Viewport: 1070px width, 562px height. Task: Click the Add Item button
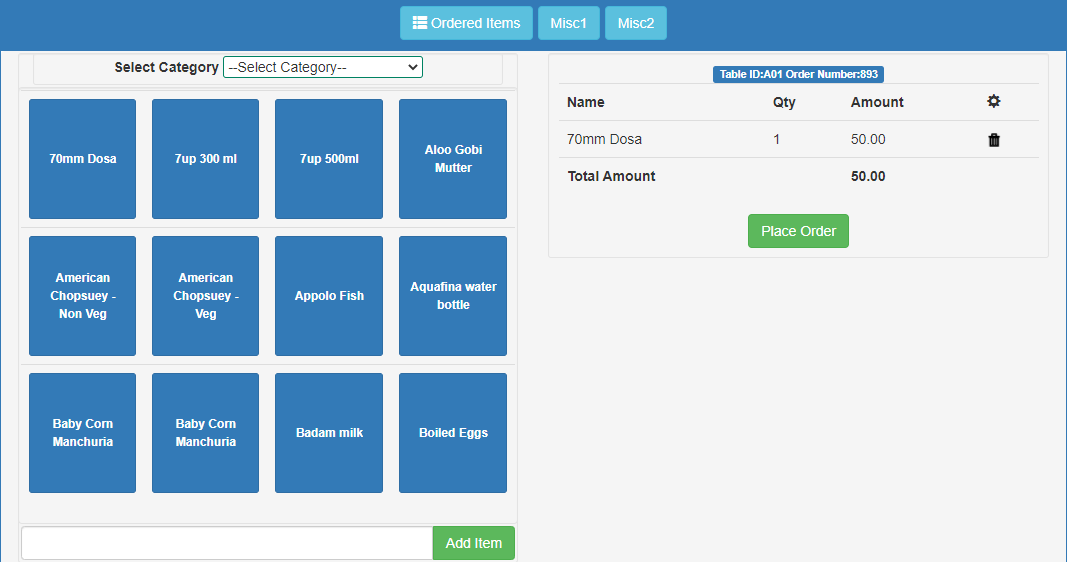(473, 543)
